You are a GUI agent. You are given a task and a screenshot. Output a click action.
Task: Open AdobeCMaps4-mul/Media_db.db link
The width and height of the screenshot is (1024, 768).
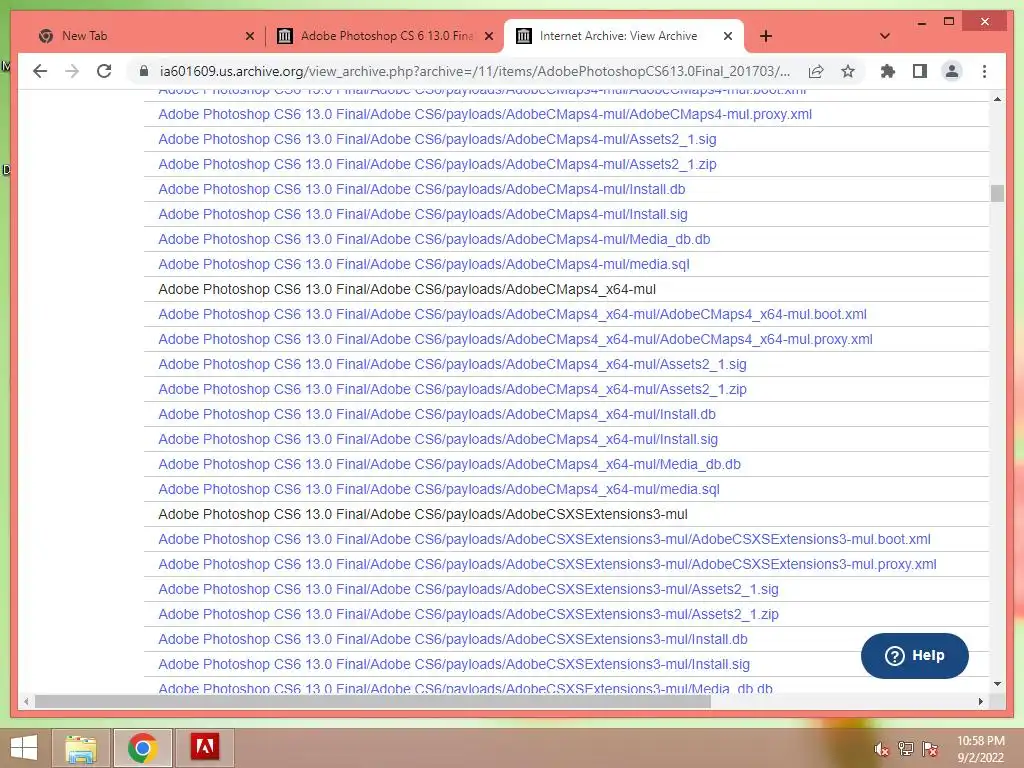pyautogui.click(x=434, y=239)
